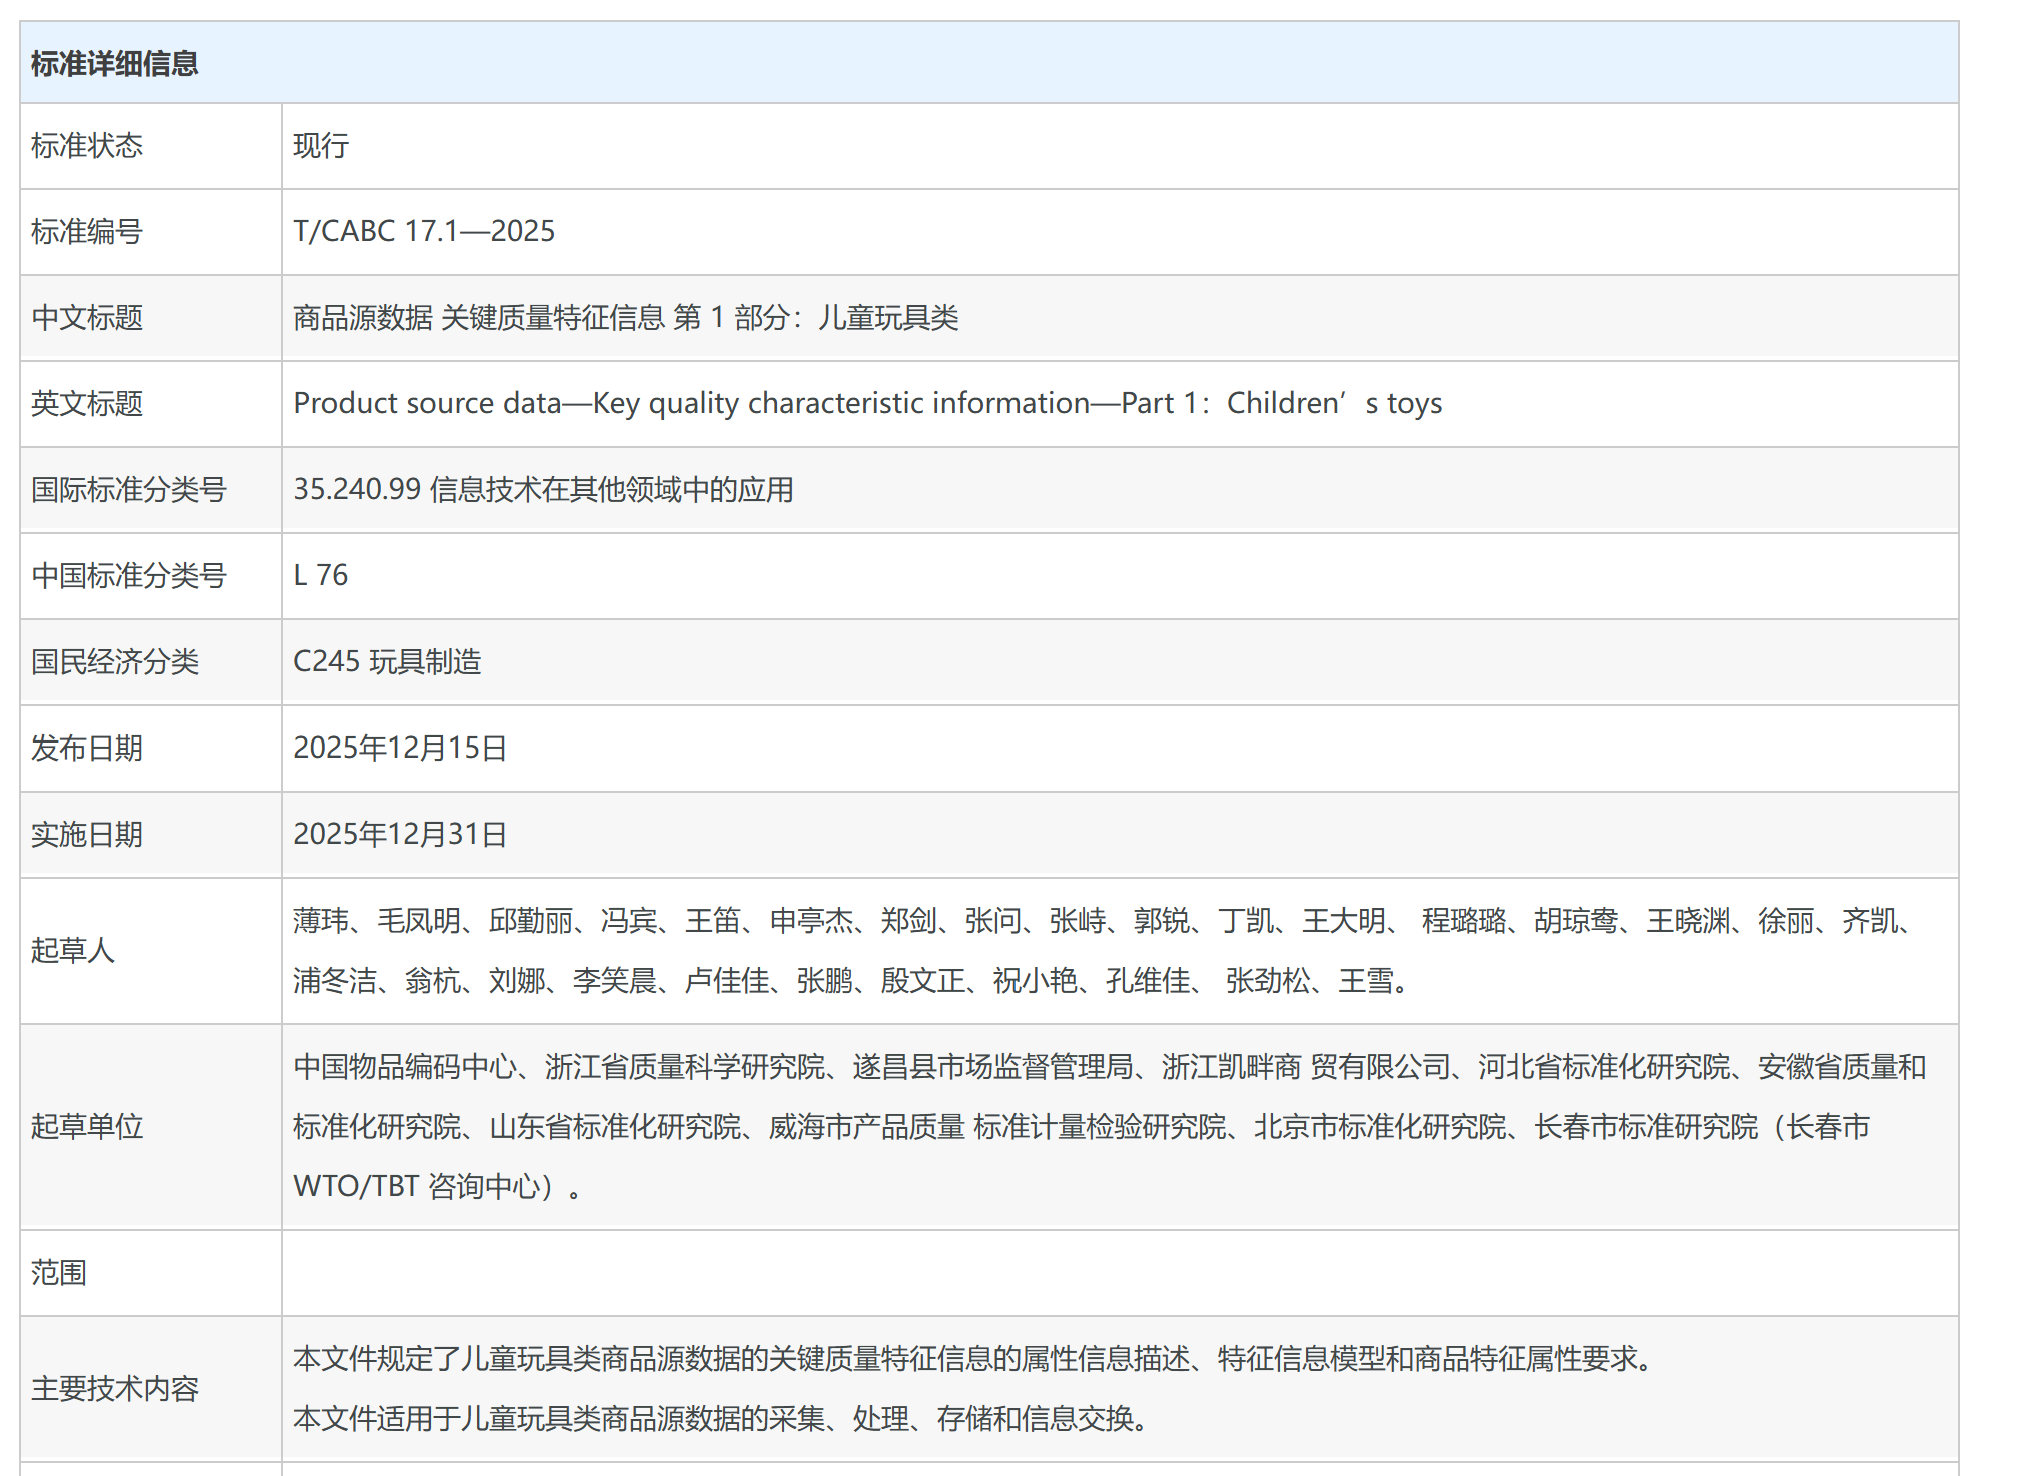Click the C245 玩具制造 value
This screenshot has width=2024, height=1476.
pos(387,661)
